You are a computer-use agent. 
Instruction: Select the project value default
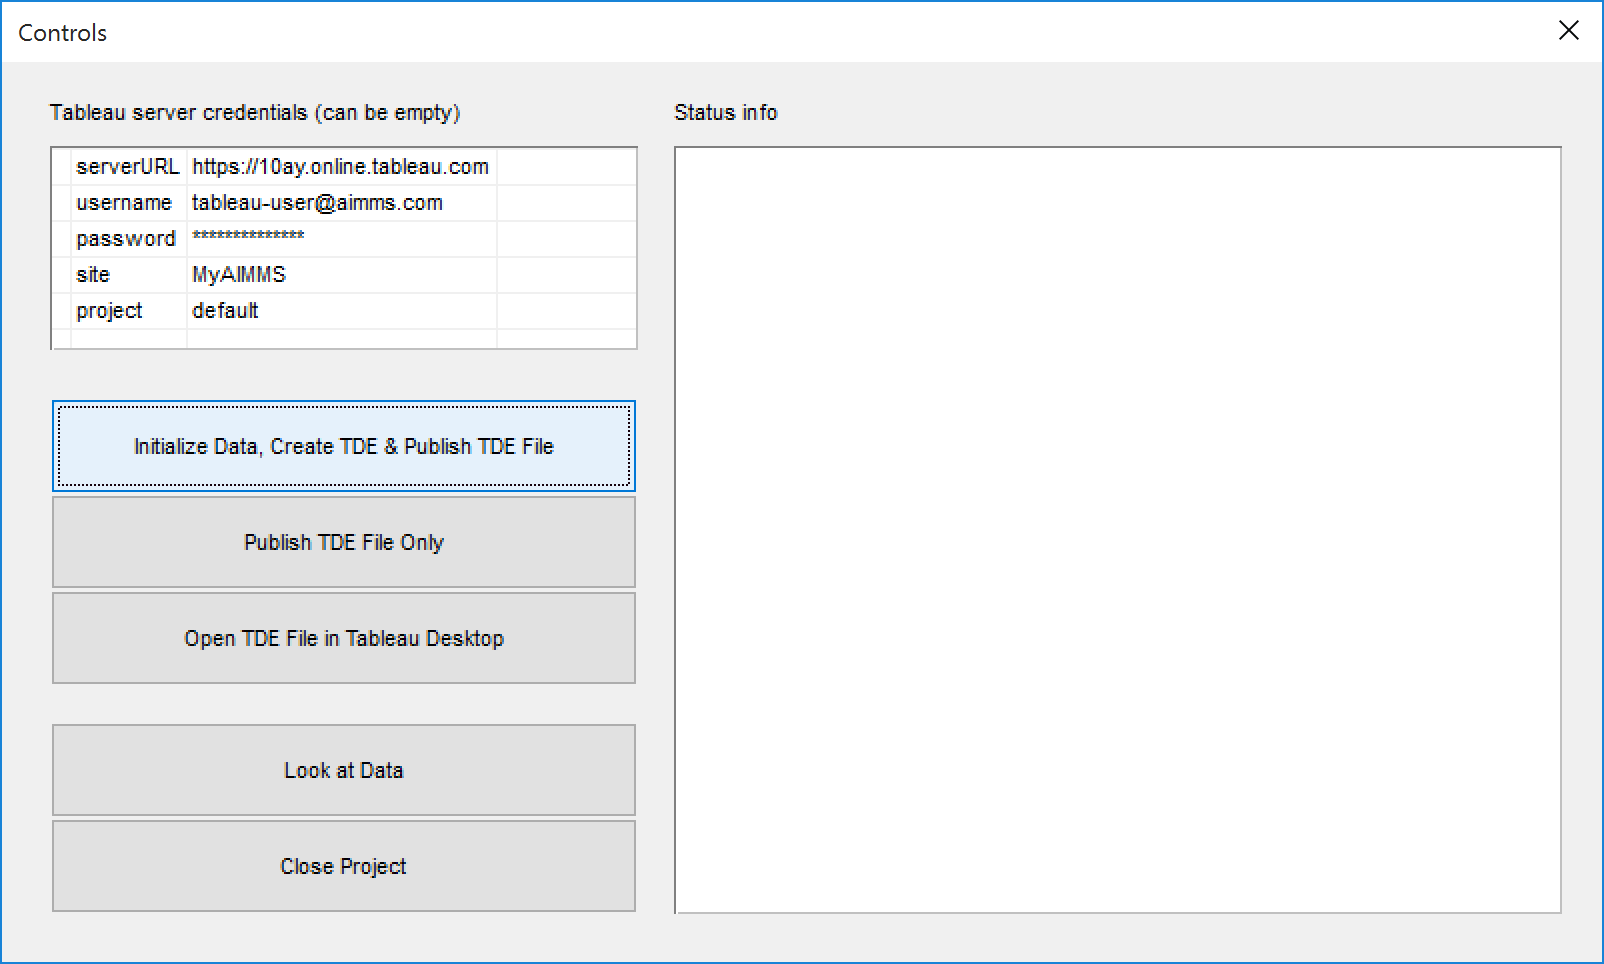point(341,311)
